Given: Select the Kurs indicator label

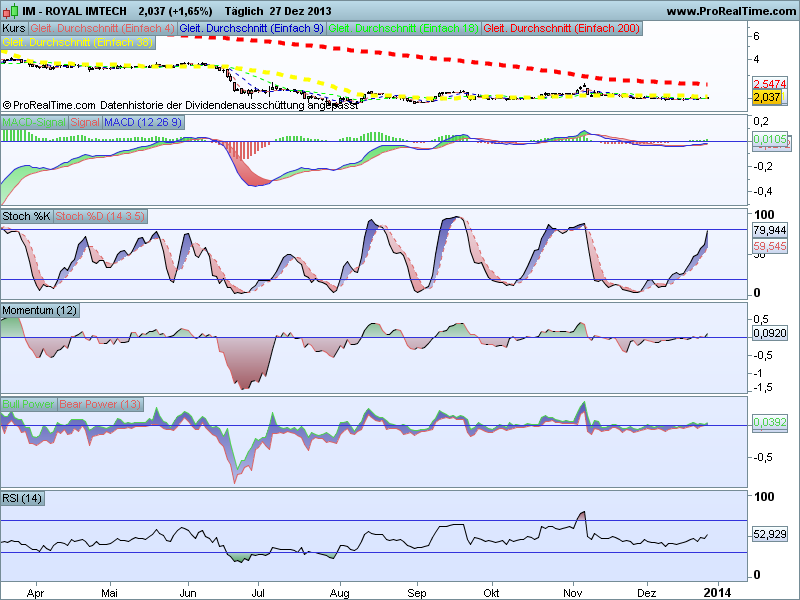Looking at the screenshot, I should 14,29.
